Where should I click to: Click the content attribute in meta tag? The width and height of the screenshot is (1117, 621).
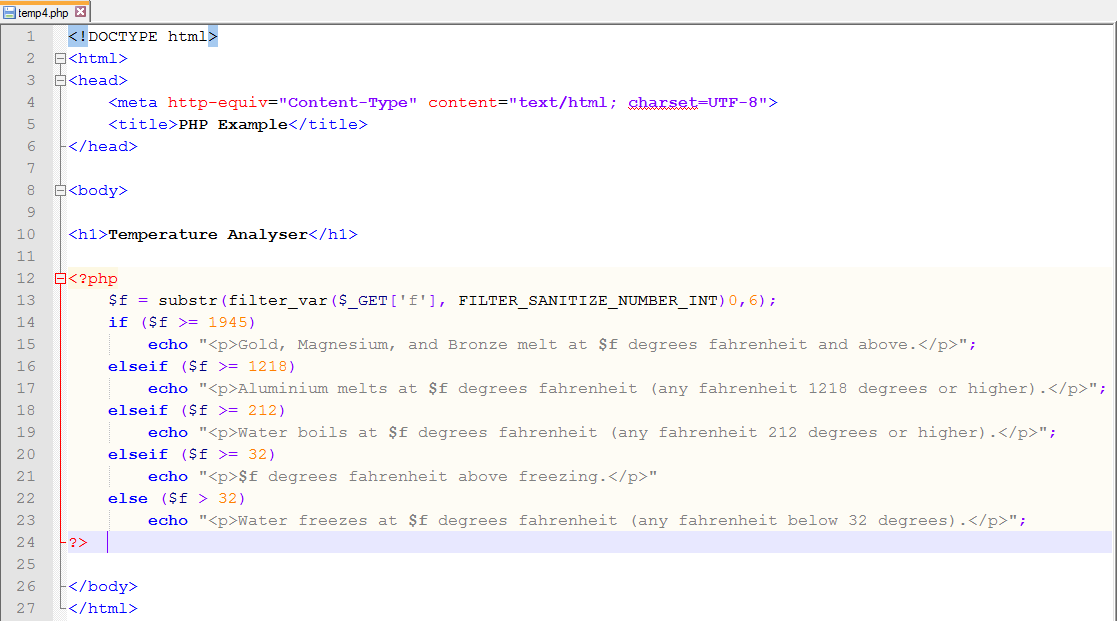pyautogui.click(x=462, y=103)
